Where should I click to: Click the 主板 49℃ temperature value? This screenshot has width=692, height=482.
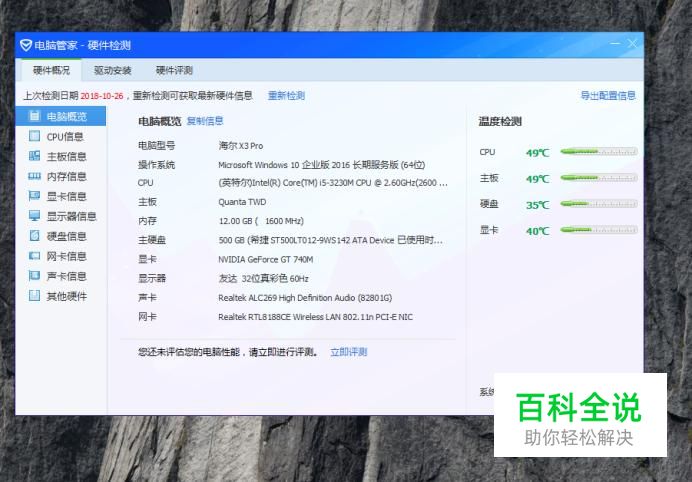(538, 179)
